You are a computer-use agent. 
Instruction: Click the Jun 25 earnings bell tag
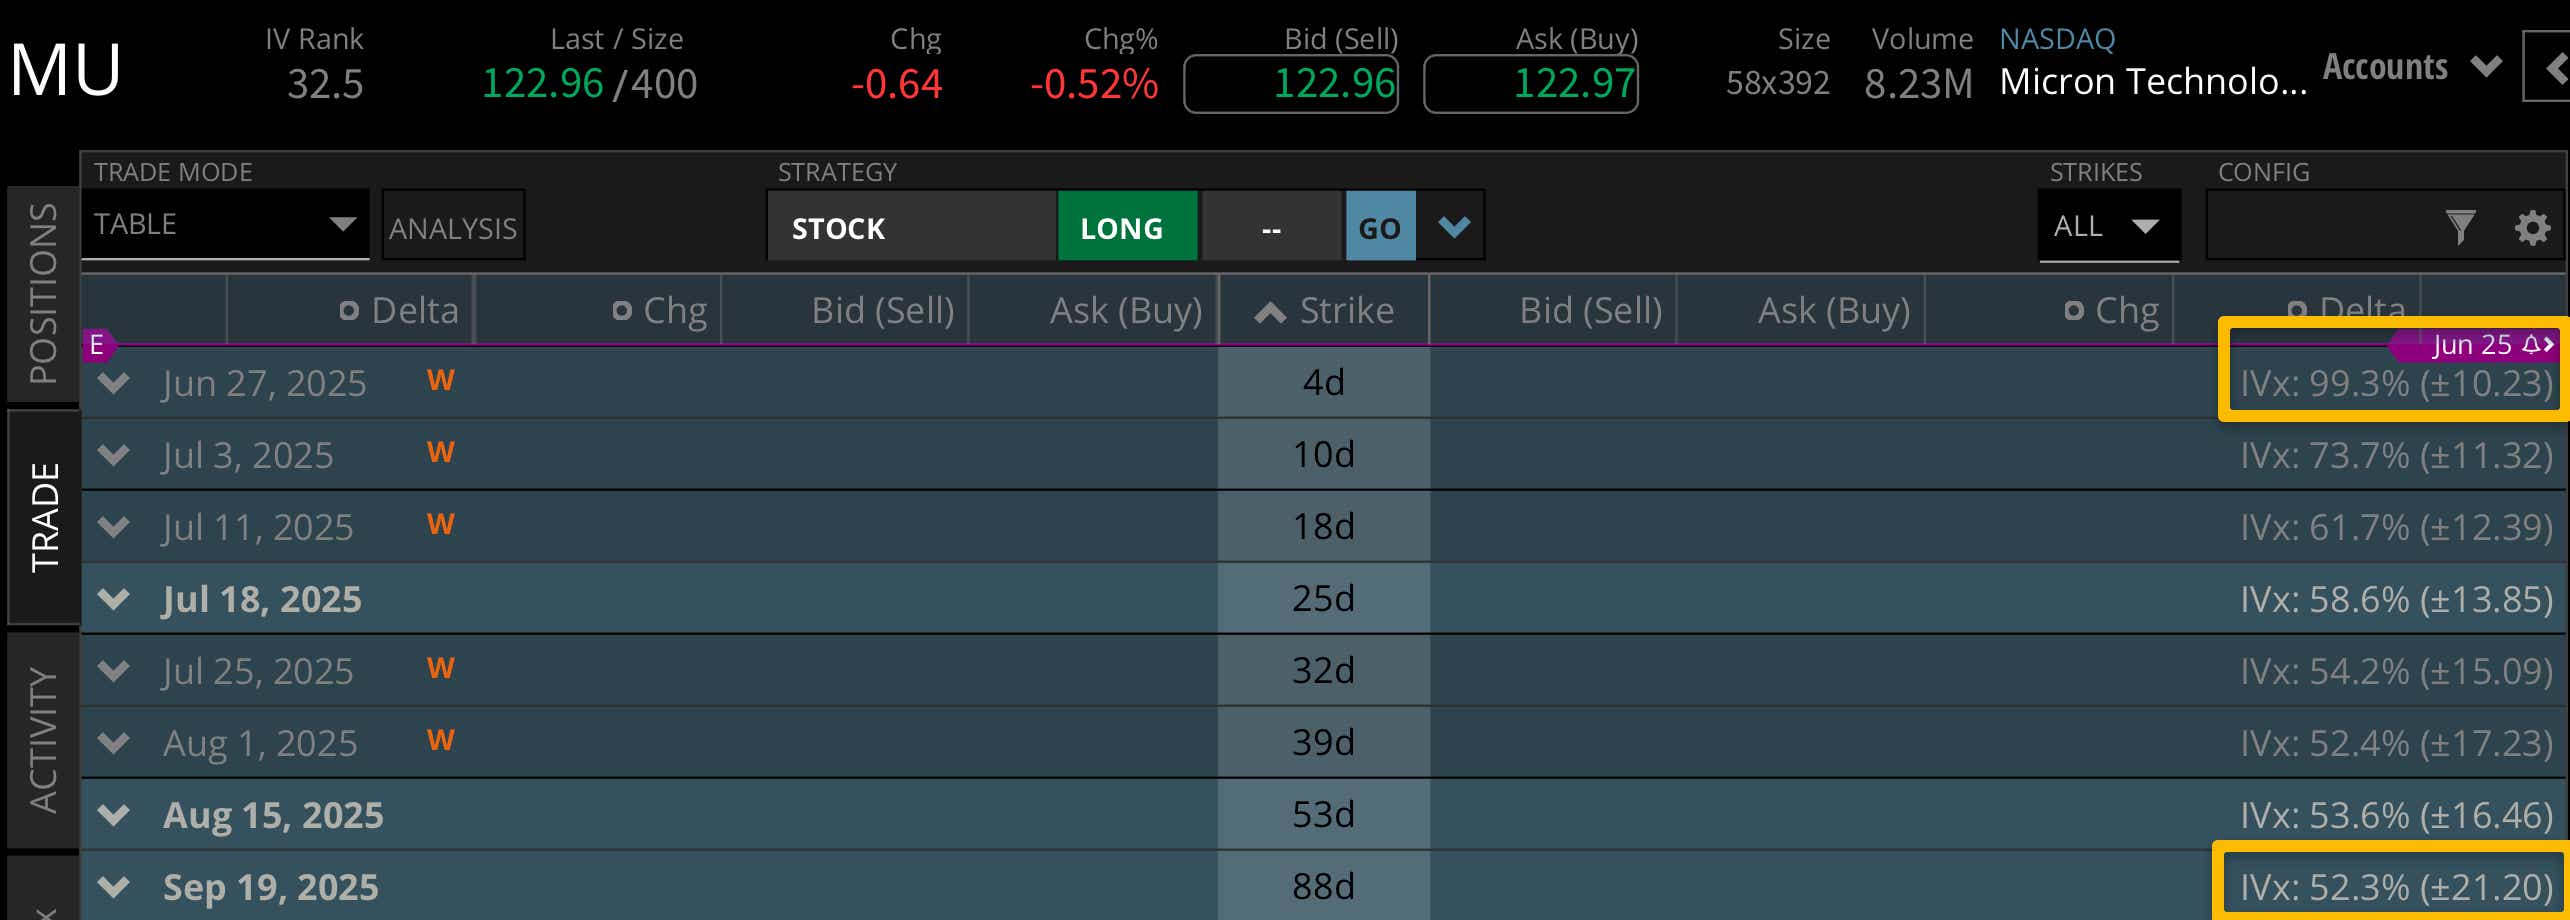coord(2490,345)
